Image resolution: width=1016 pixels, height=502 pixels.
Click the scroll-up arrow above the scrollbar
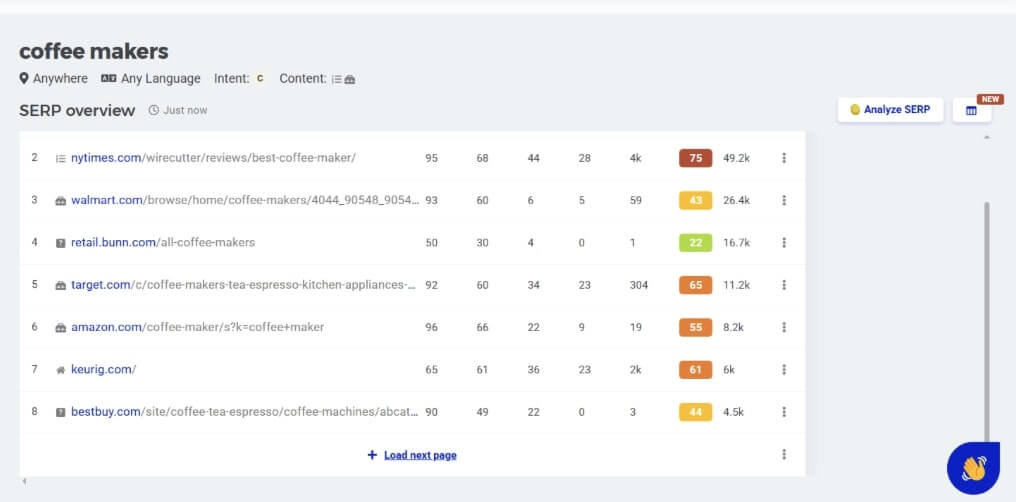[987, 137]
